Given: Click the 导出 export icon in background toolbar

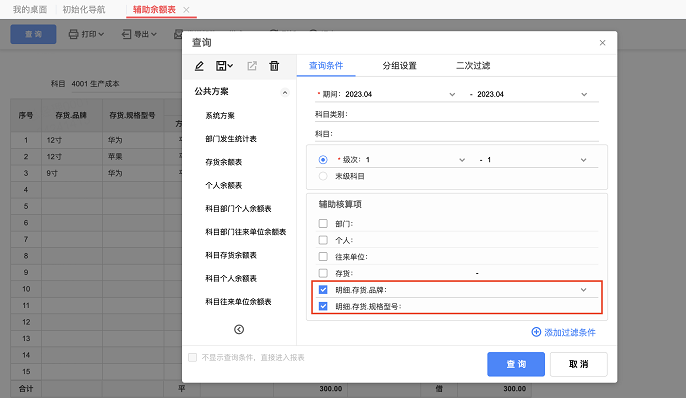Looking at the screenshot, I should [x=126, y=34].
